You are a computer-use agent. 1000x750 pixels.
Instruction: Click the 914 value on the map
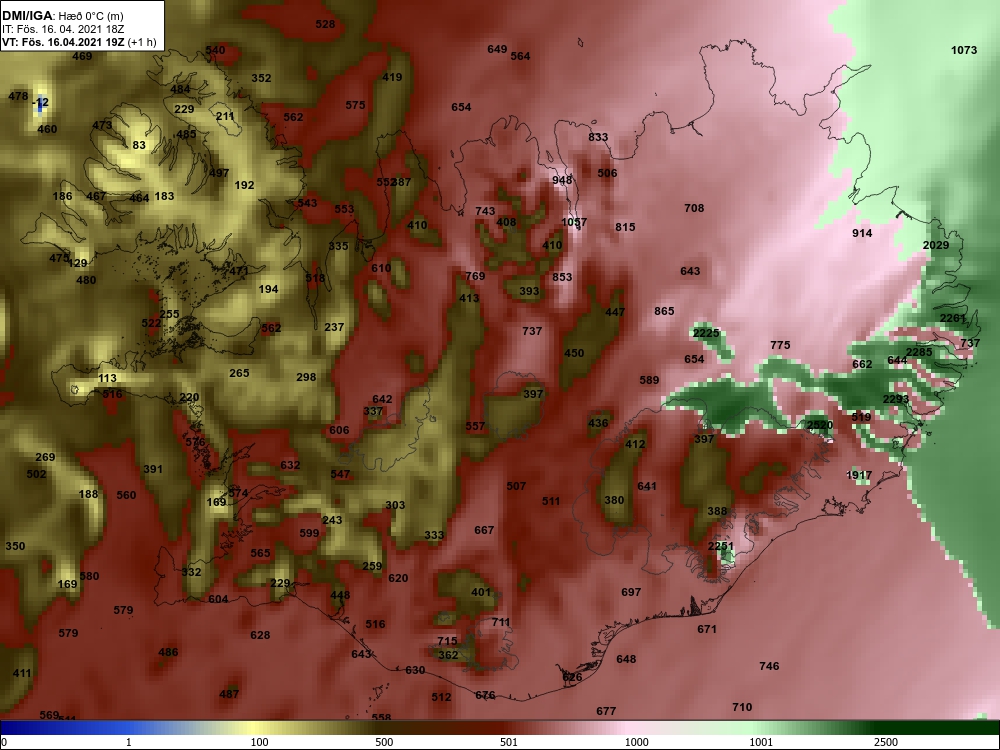point(862,233)
